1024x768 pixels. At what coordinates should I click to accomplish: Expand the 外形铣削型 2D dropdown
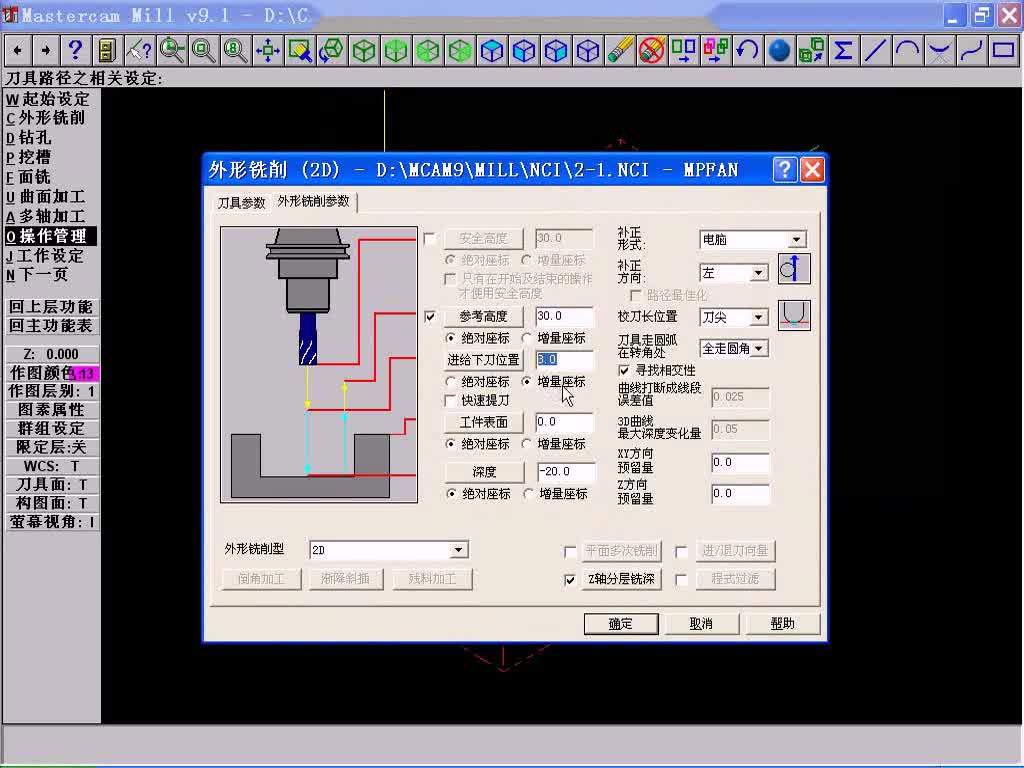point(461,549)
